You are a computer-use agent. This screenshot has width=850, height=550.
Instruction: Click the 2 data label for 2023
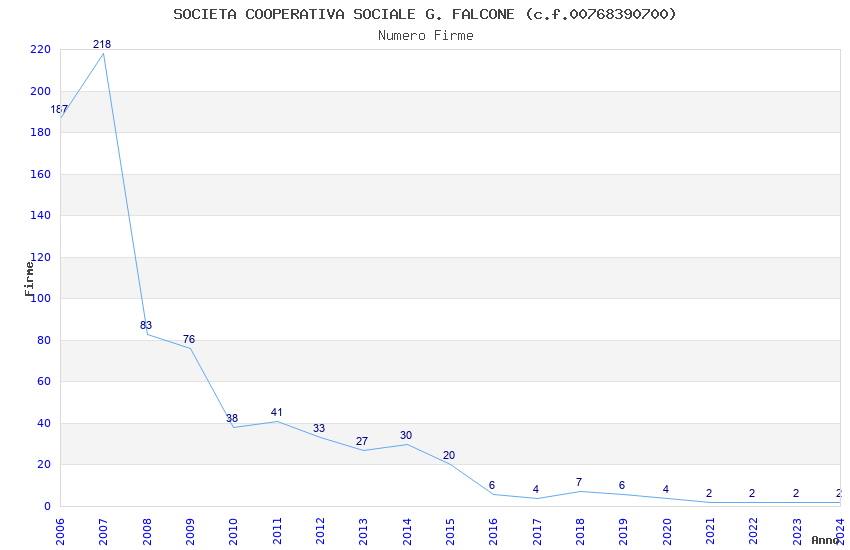tap(796, 493)
